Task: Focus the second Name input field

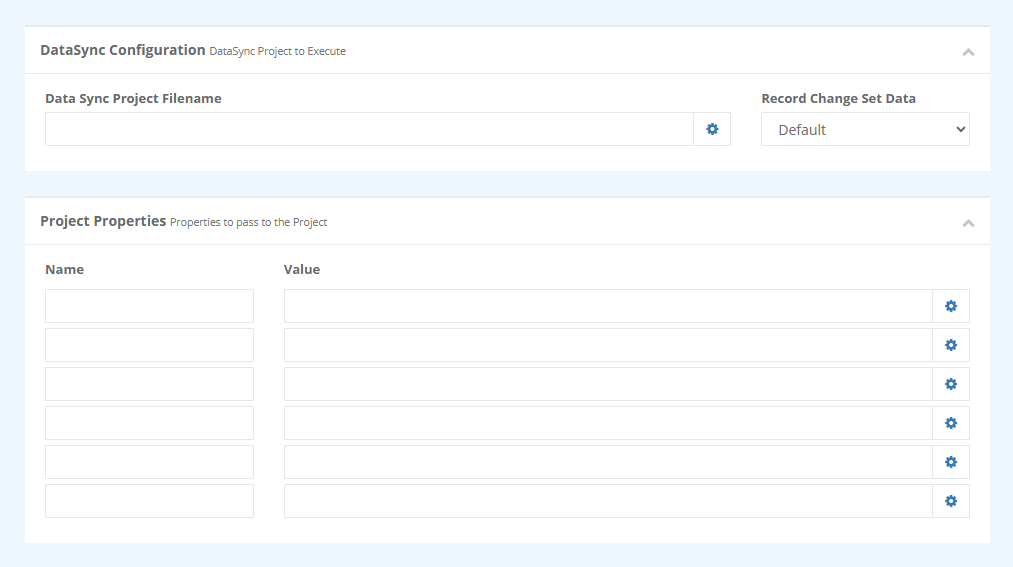Action: point(149,345)
